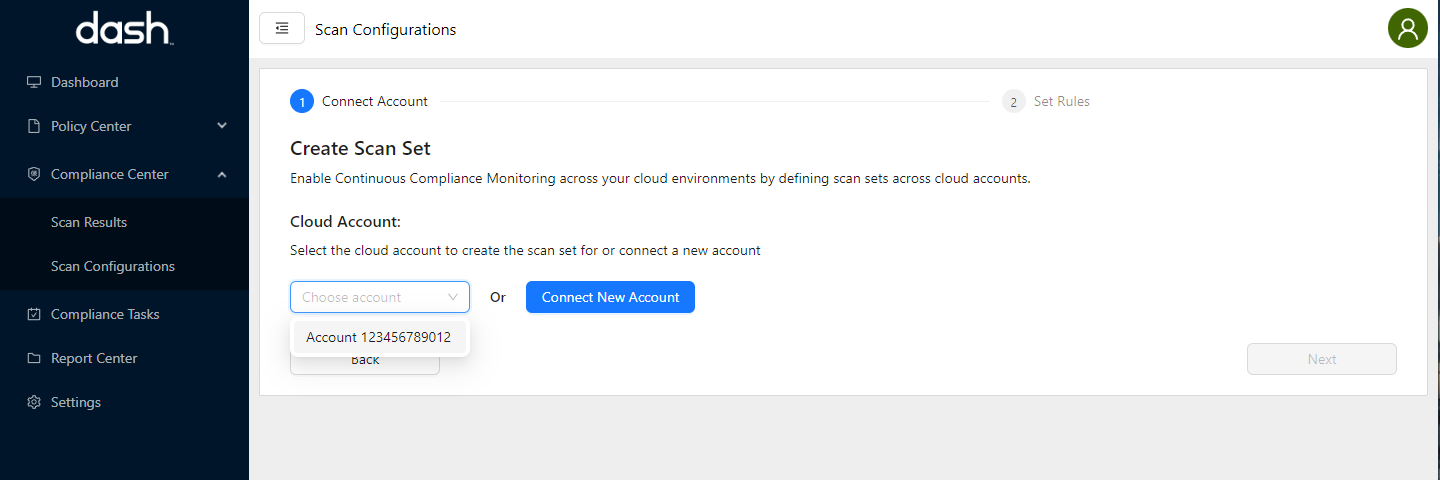Open the Choose account dropdown
The width and height of the screenshot is (1440, 480).
(x=380, y=297)
